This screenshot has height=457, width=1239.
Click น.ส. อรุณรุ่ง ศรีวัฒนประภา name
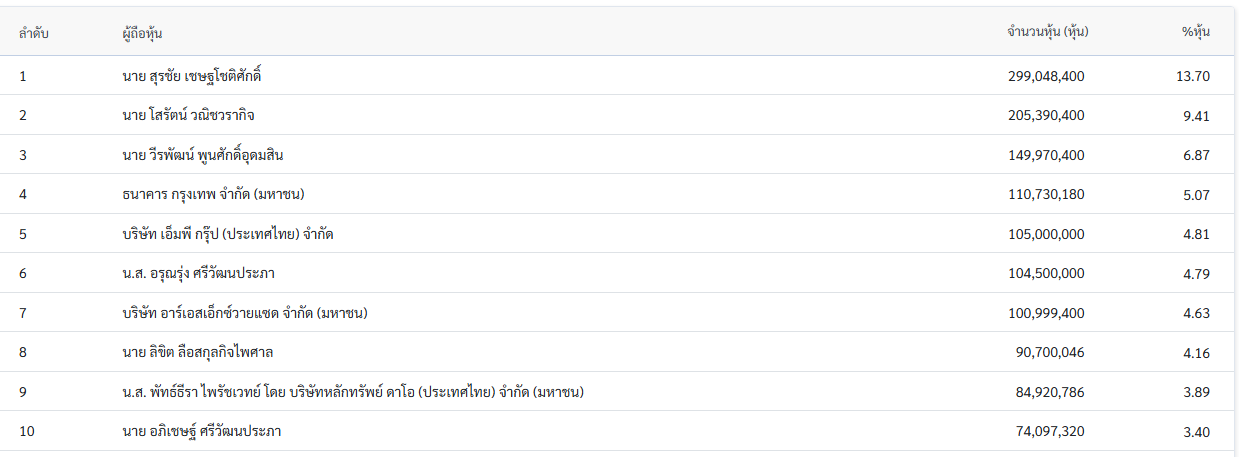tap(198, 274)
